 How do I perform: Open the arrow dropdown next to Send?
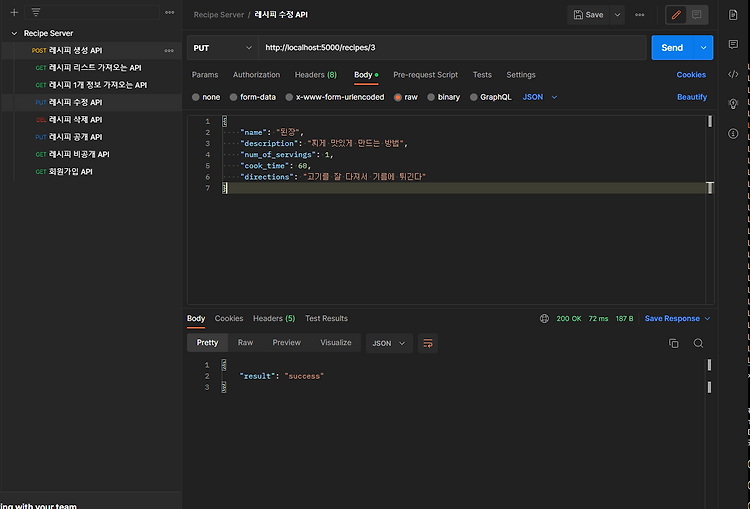point(704,47)
